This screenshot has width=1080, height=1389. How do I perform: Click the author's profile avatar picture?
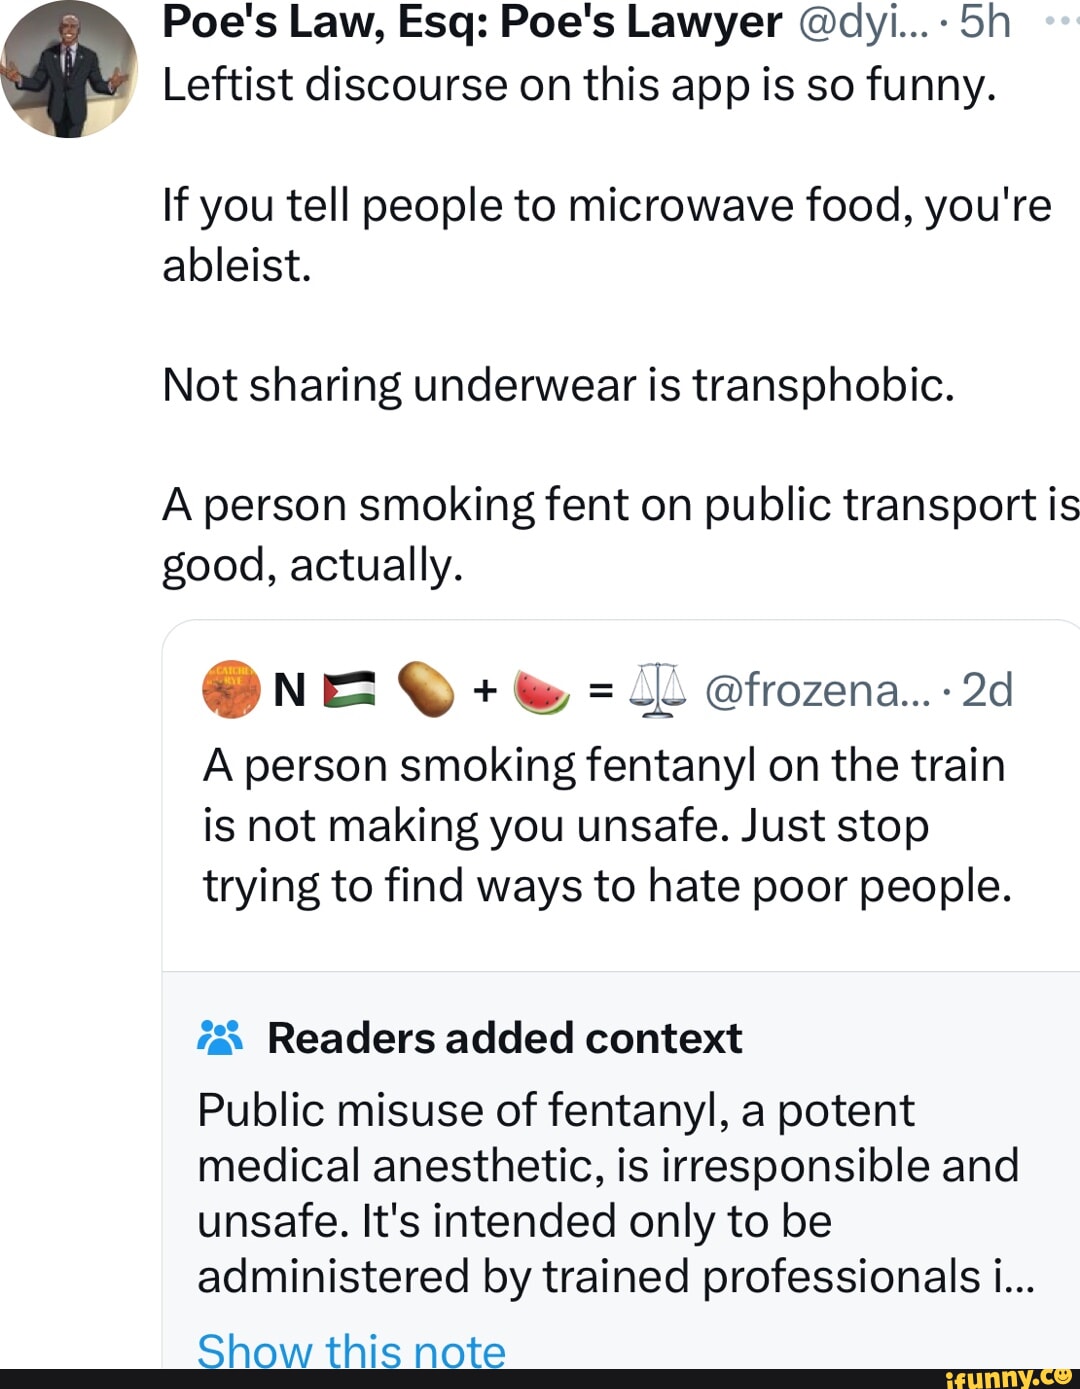tap(68, 70)
